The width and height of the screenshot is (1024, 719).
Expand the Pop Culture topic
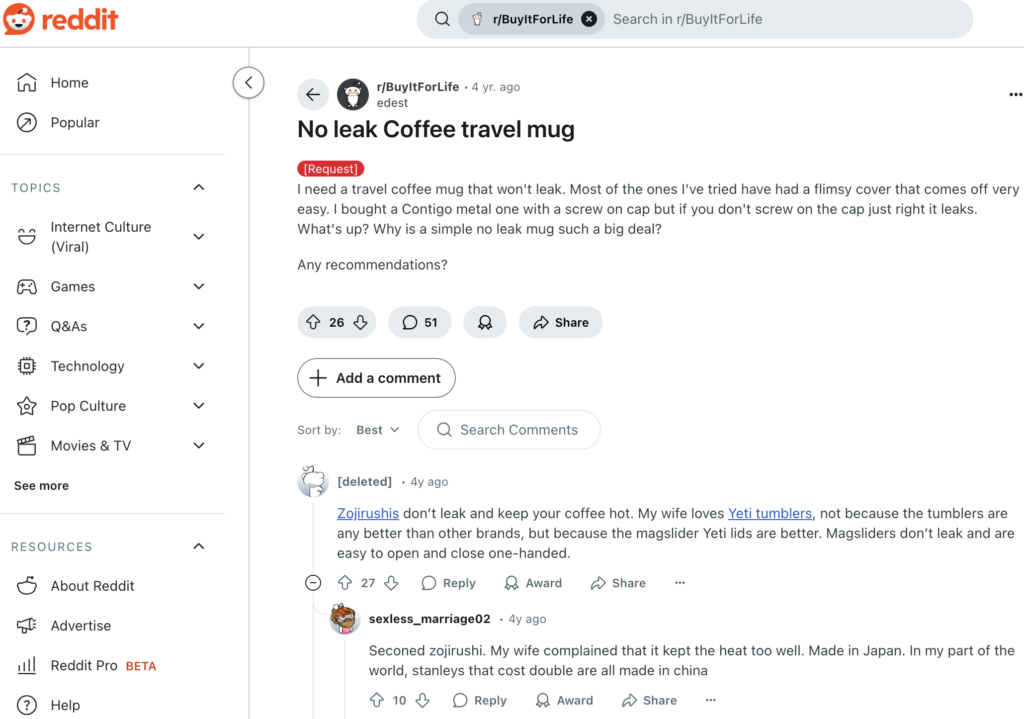pos(199,406)
